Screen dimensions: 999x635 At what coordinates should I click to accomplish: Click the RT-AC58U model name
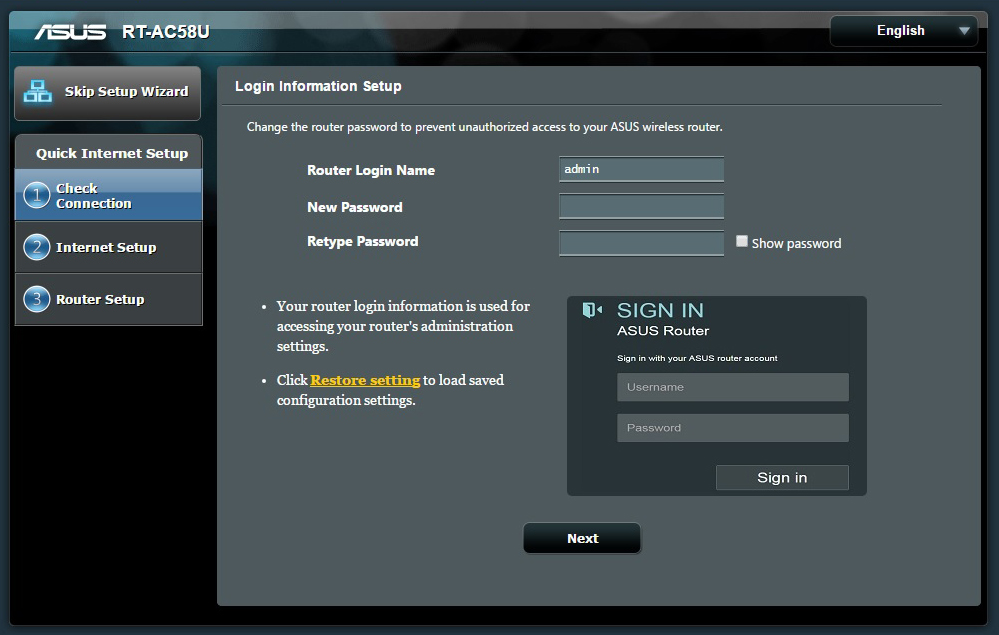click(166, 32)
